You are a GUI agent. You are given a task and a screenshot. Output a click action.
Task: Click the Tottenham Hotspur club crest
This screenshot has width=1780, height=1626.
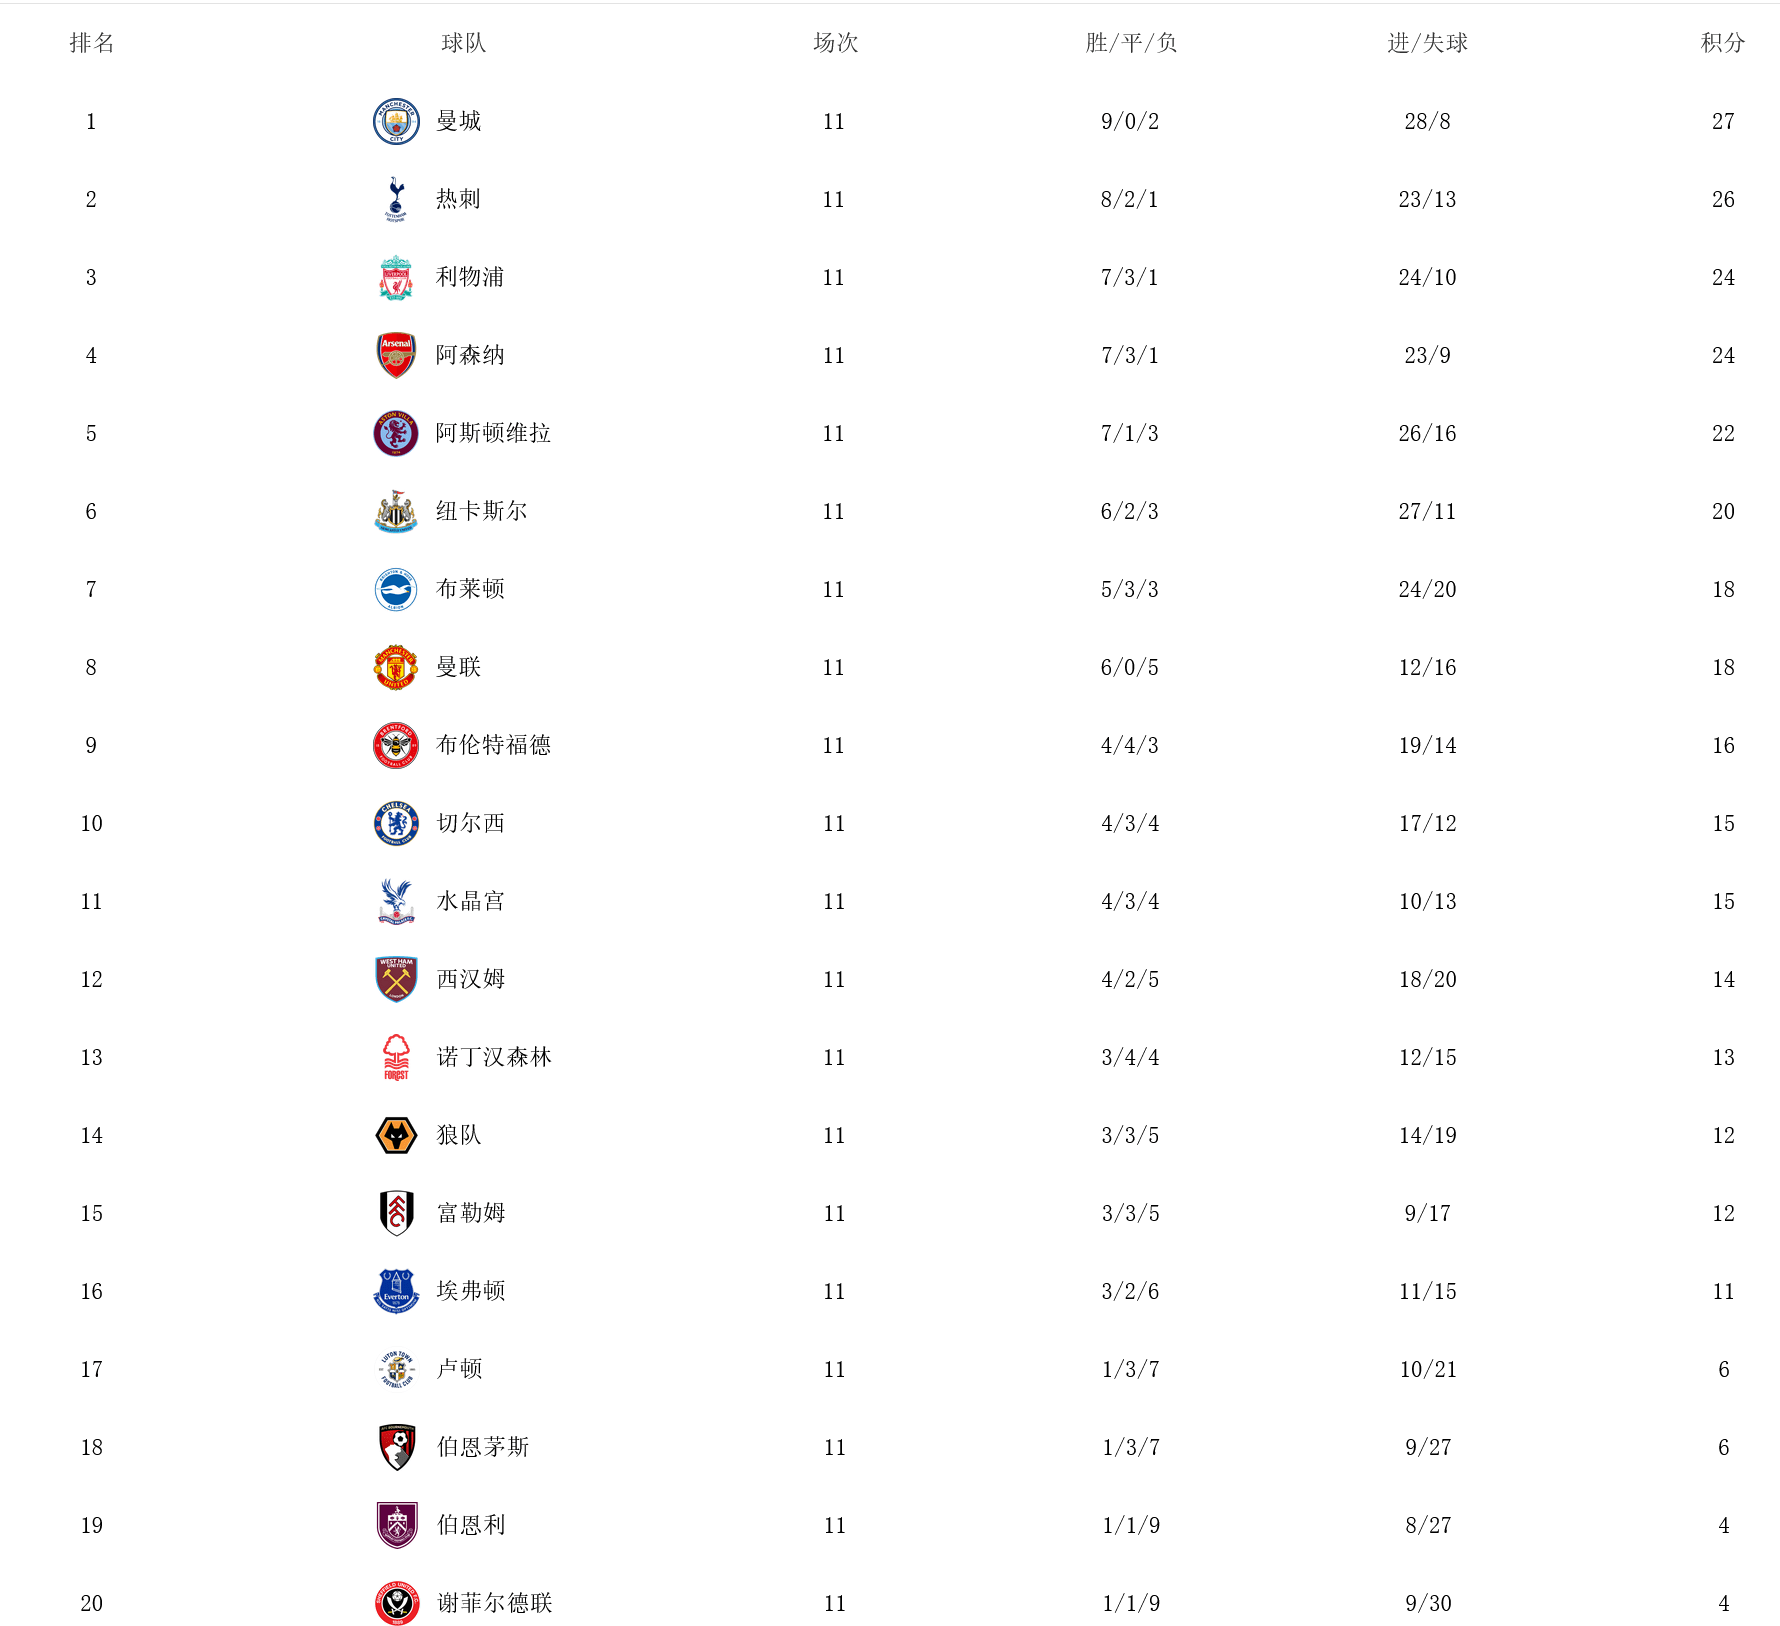[x=396, y=199]
